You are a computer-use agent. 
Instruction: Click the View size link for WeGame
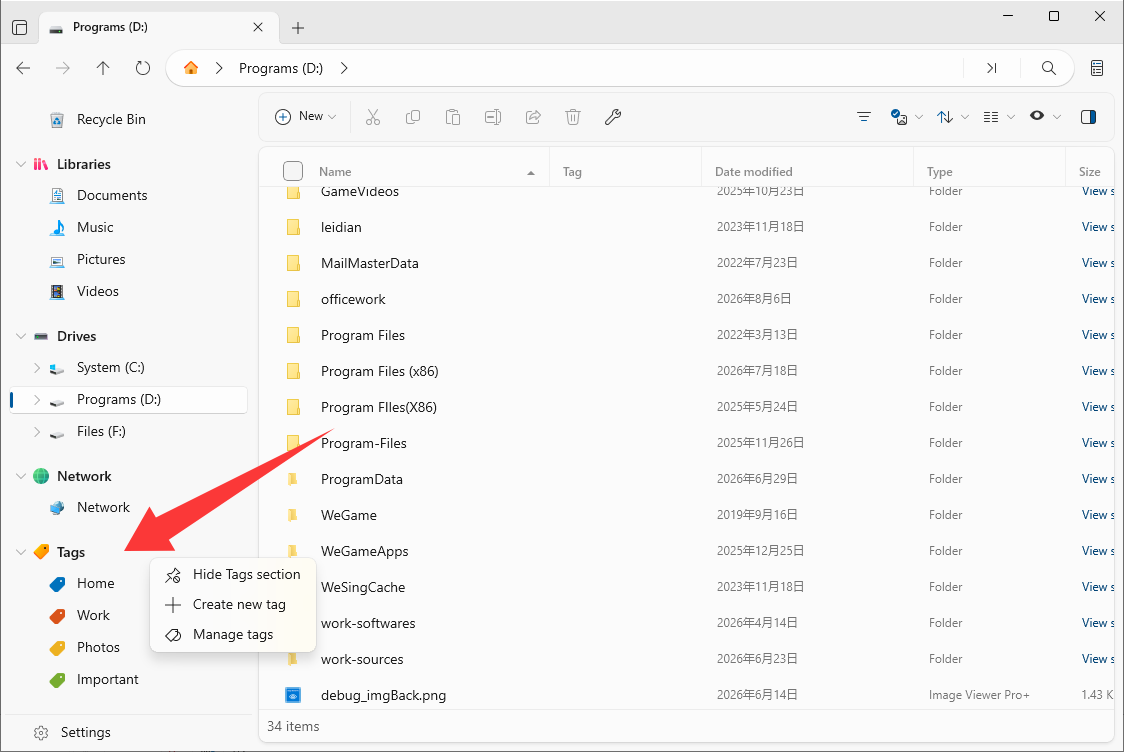point(1097,515)
